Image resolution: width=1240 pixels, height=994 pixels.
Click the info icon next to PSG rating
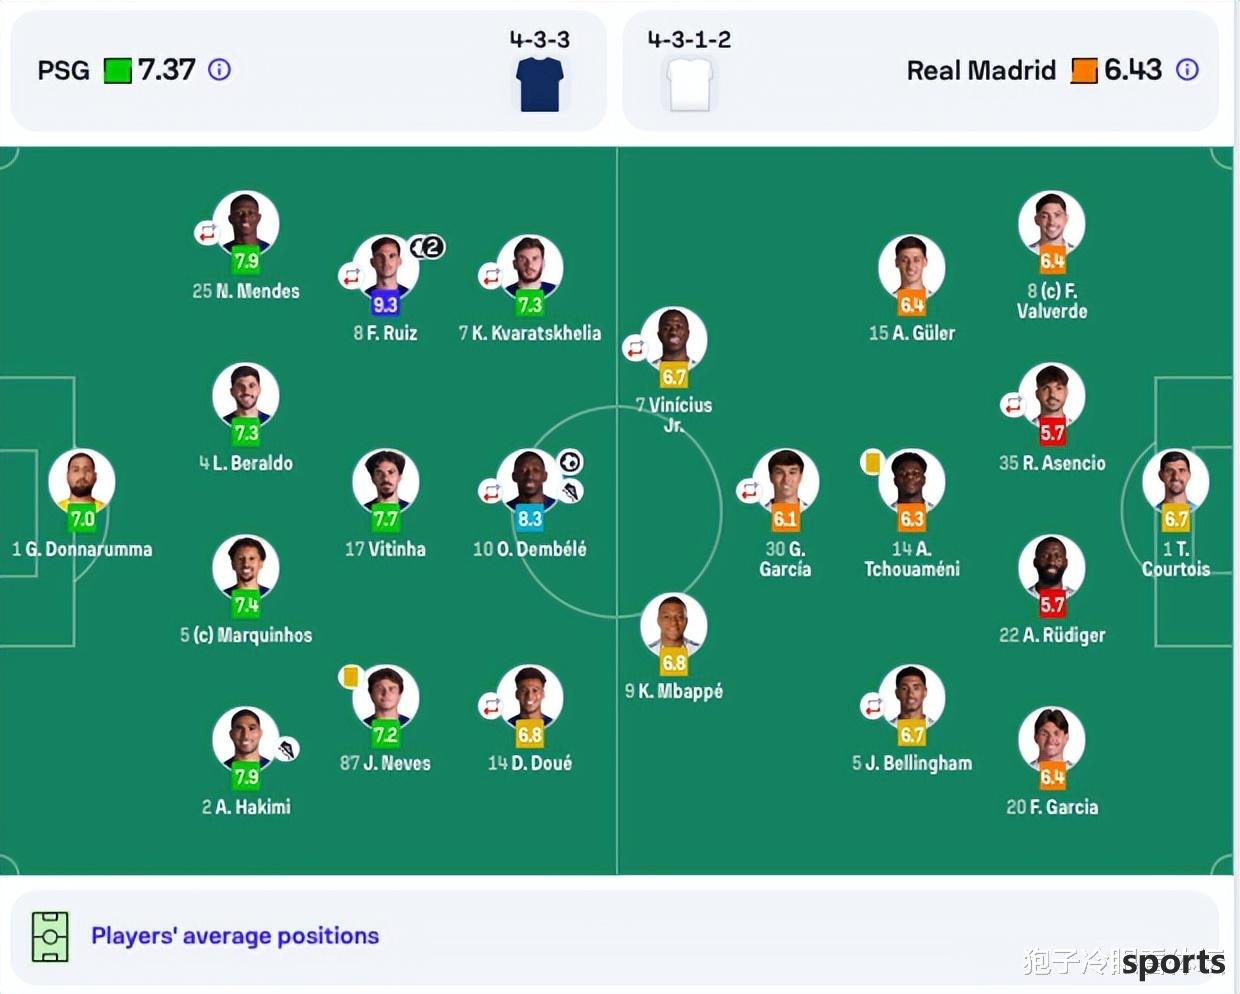click(219, 70)
